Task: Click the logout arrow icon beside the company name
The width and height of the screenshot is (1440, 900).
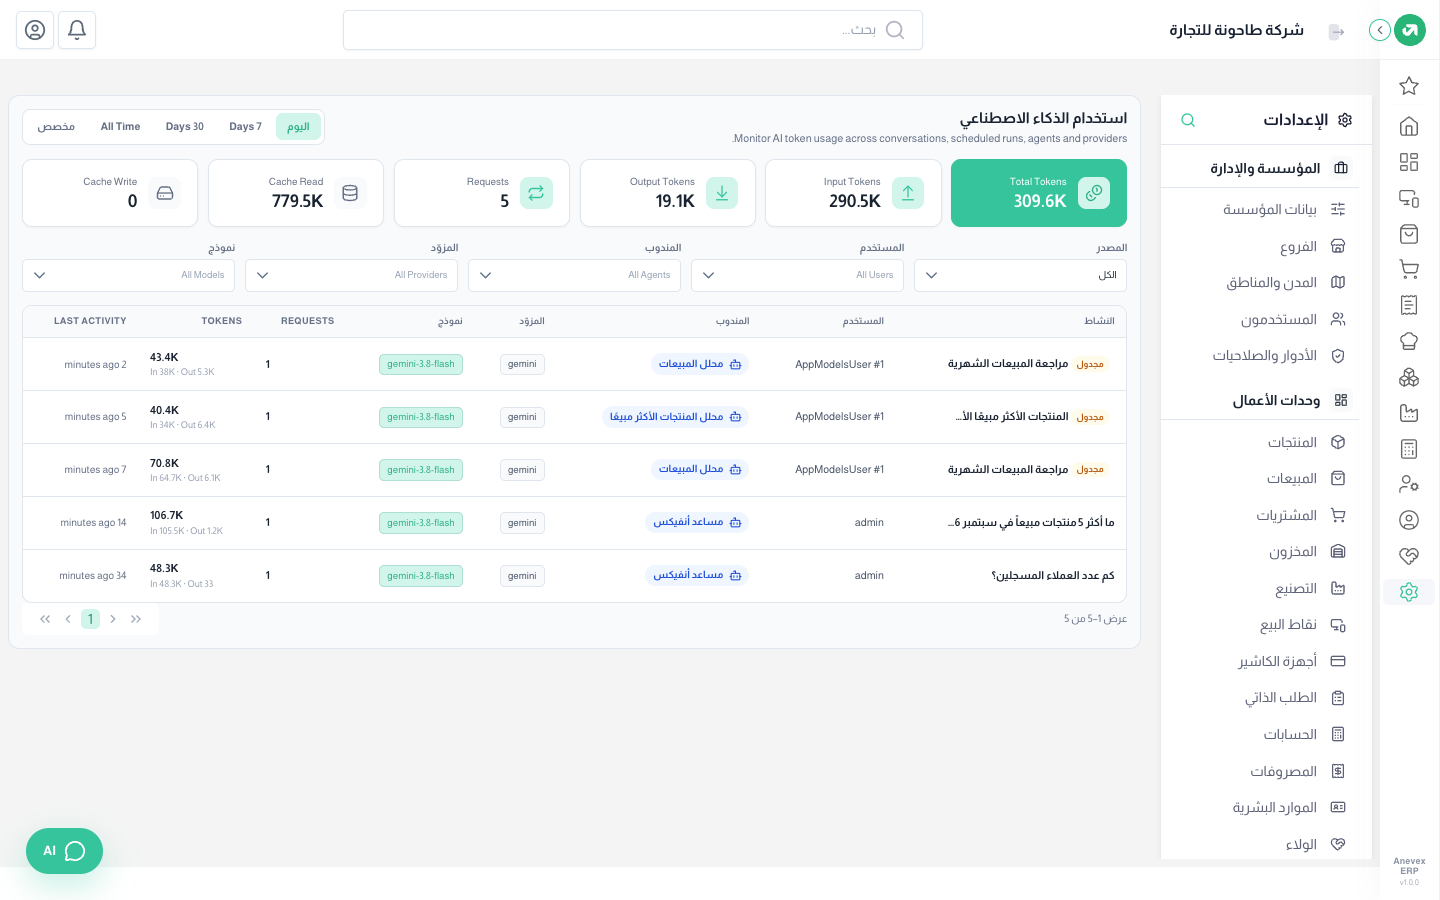Action: [1336, 32]
